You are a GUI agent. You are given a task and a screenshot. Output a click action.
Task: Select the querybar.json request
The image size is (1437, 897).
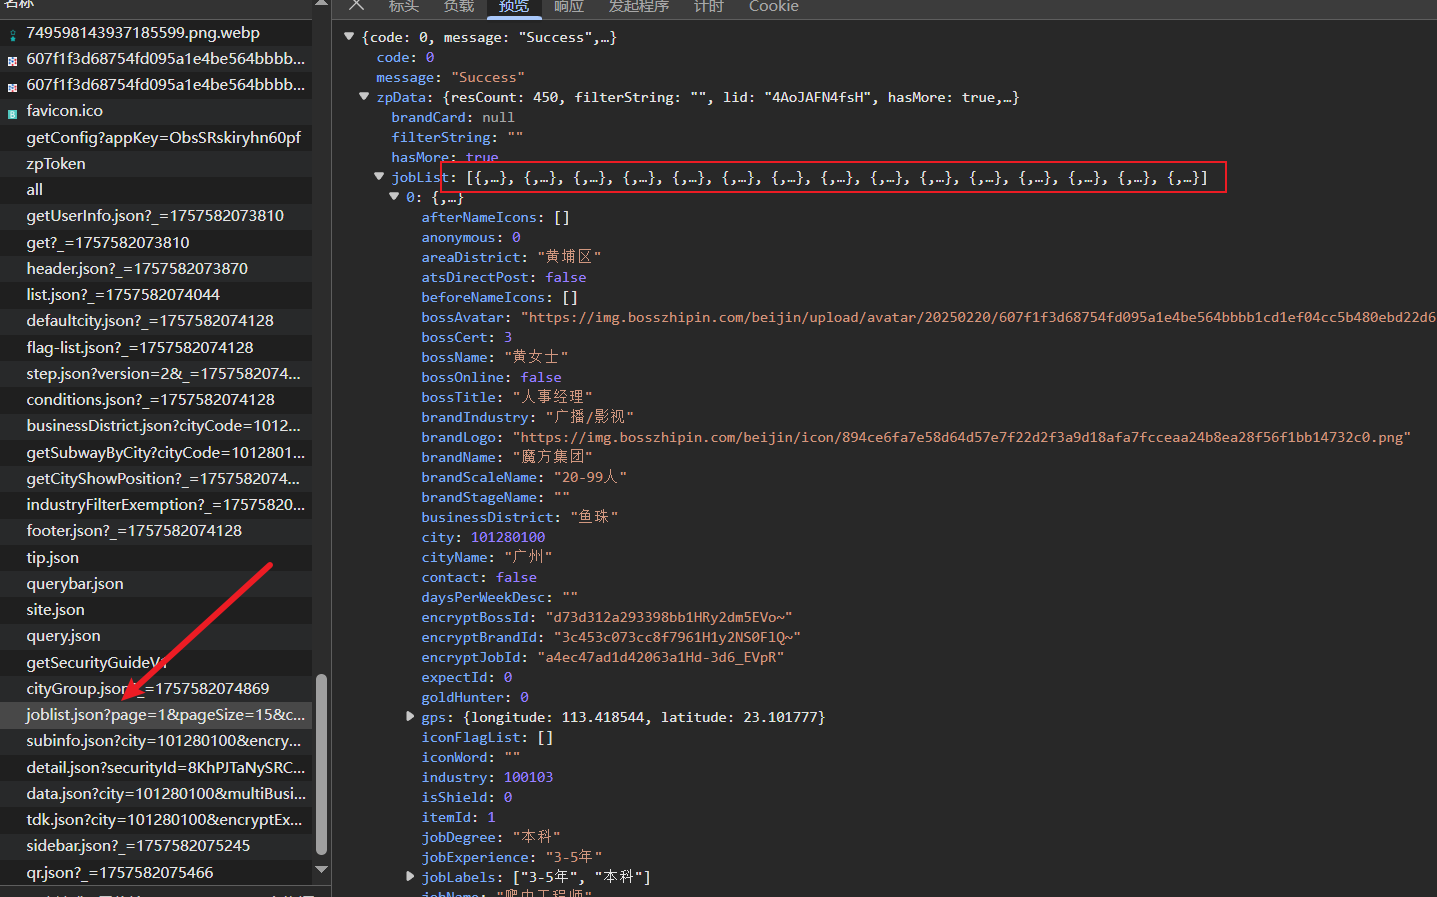coord(156,584)
